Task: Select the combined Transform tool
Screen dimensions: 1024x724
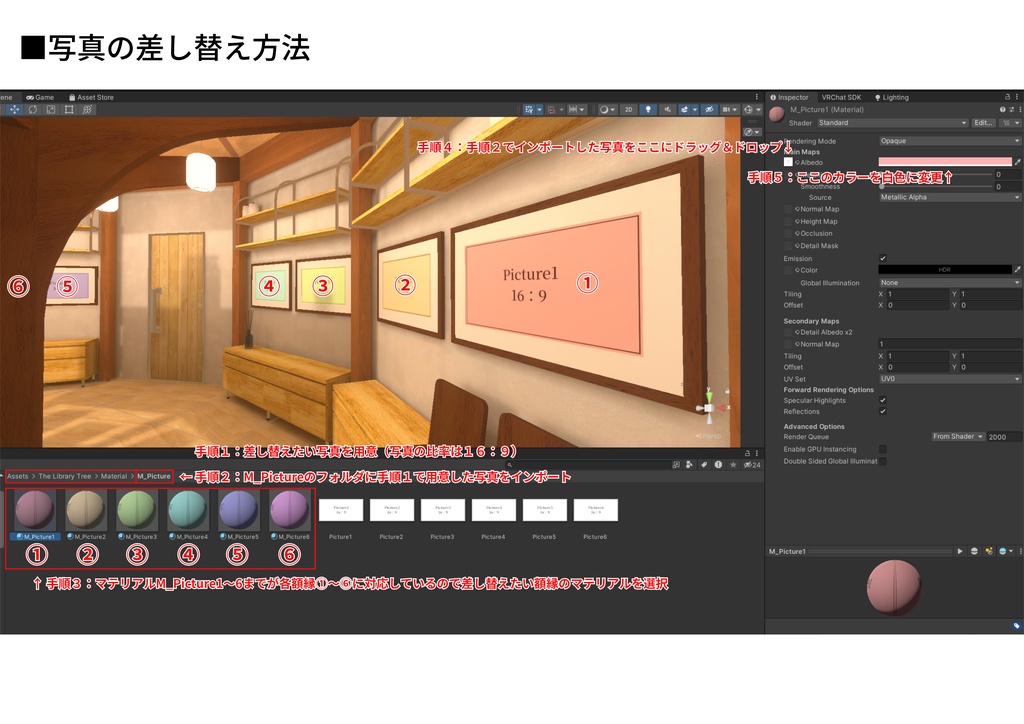Action: (x=88, y=110)
